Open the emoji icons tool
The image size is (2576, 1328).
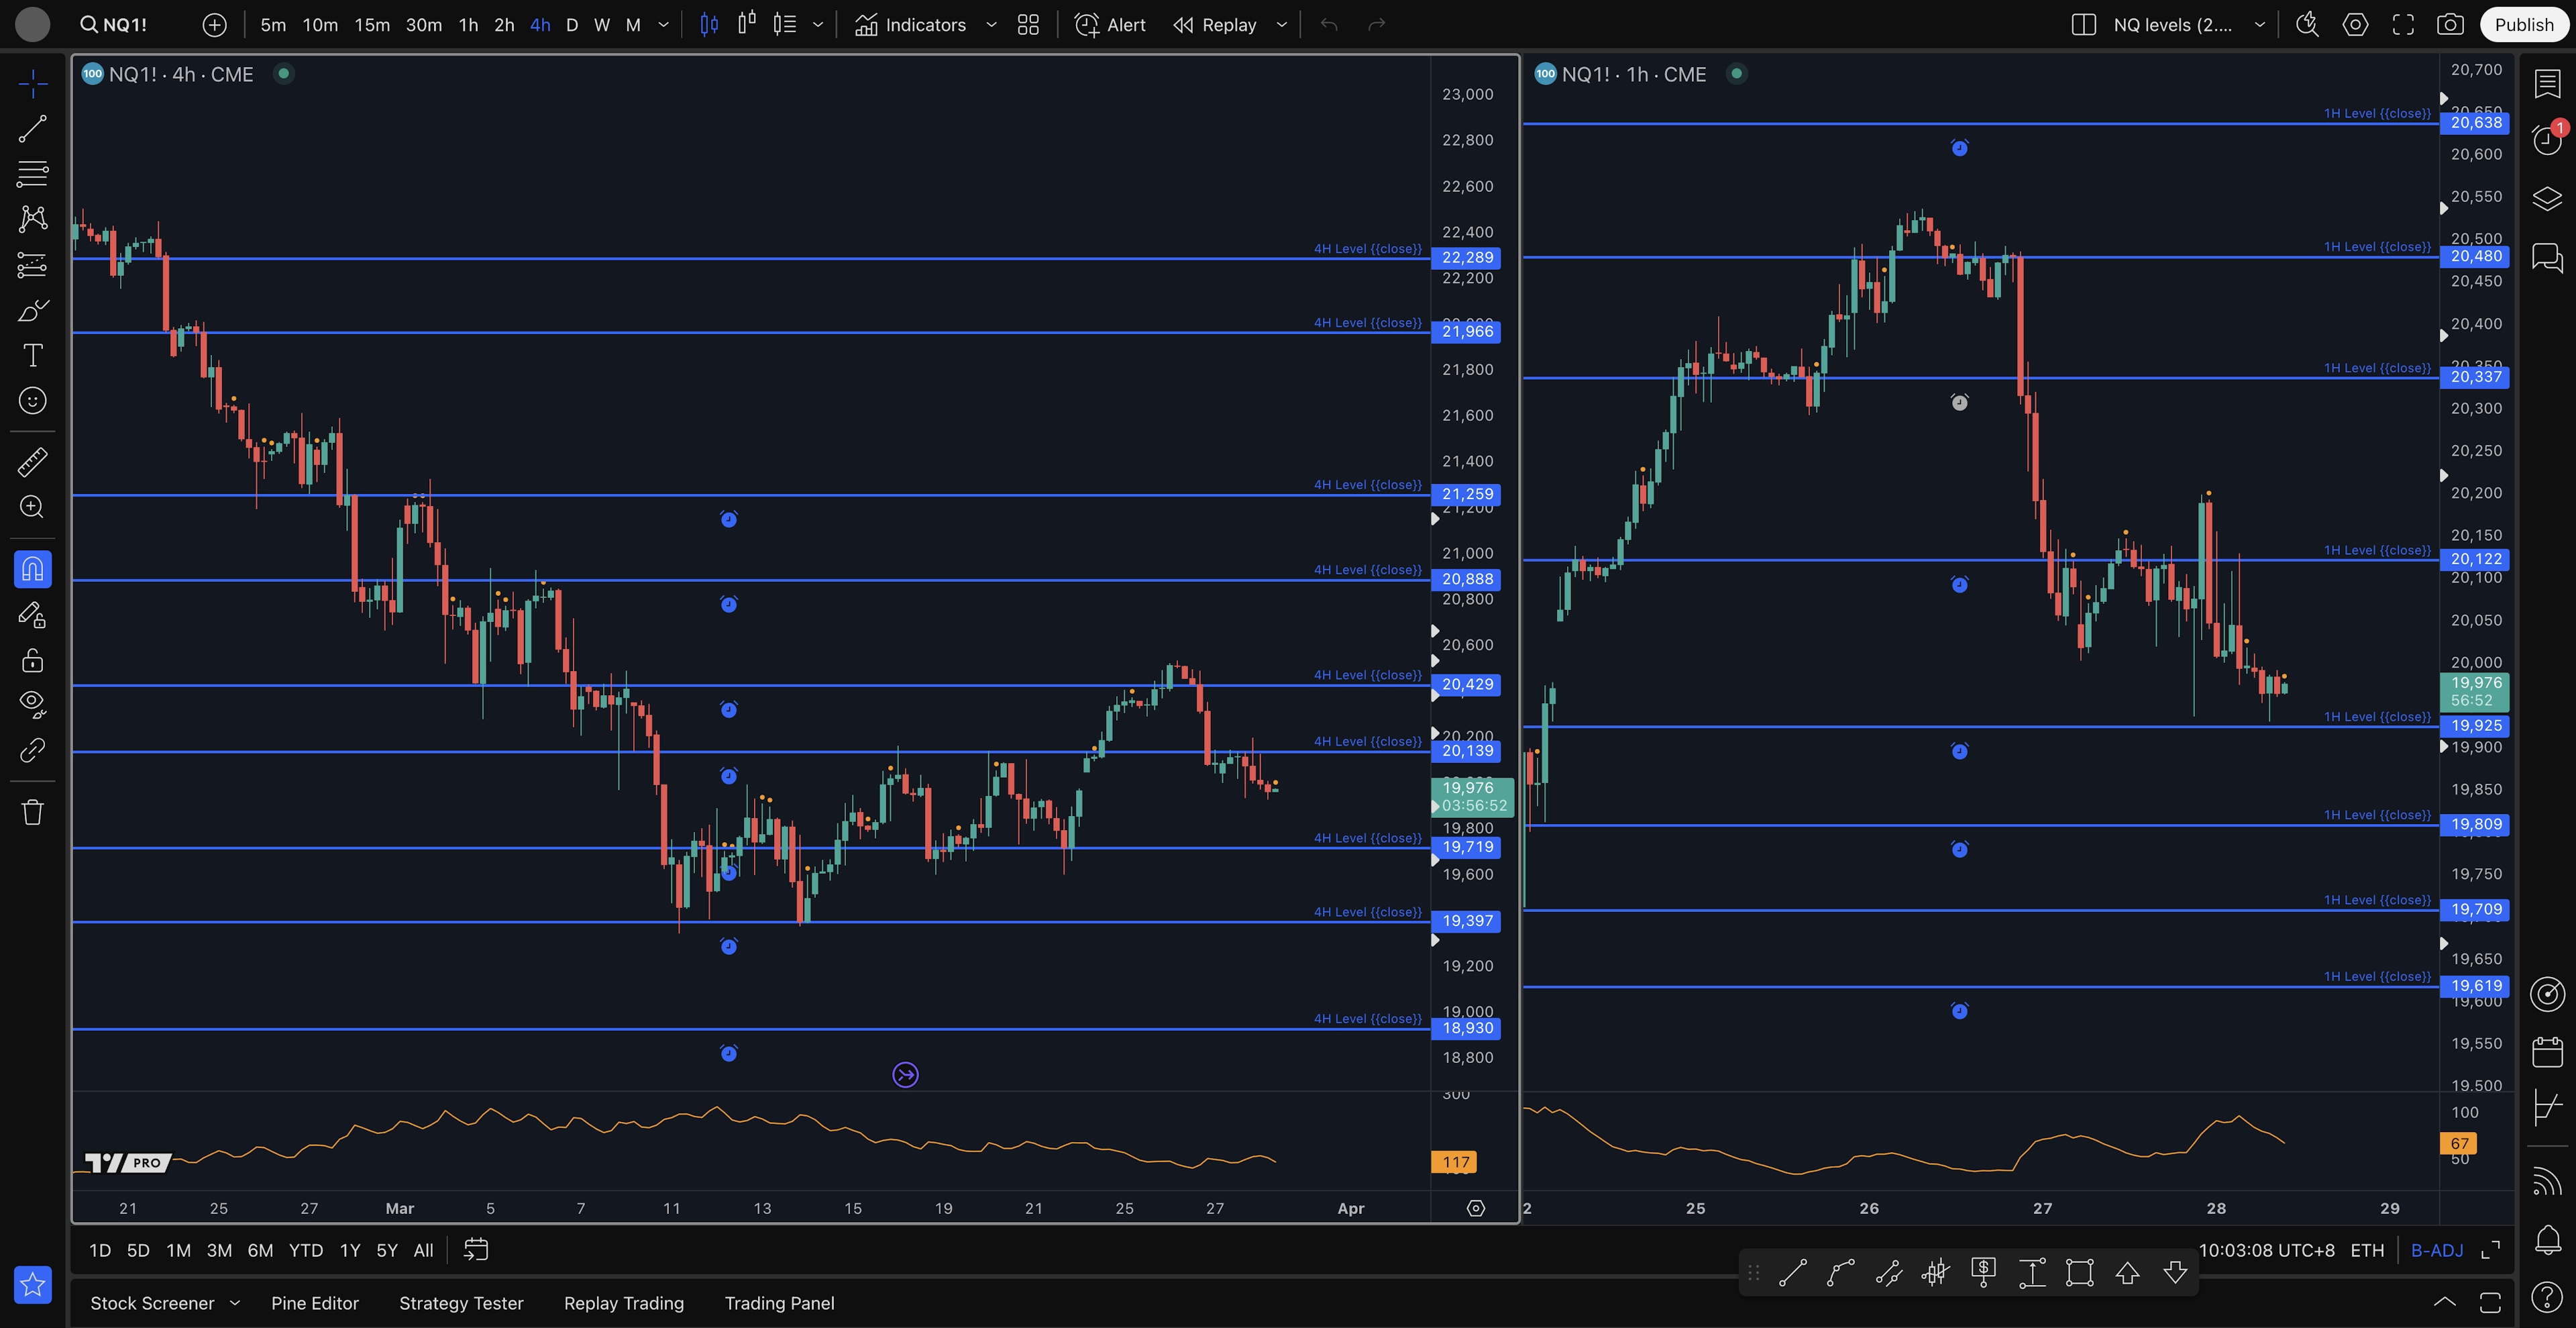(x=32, y=401)
